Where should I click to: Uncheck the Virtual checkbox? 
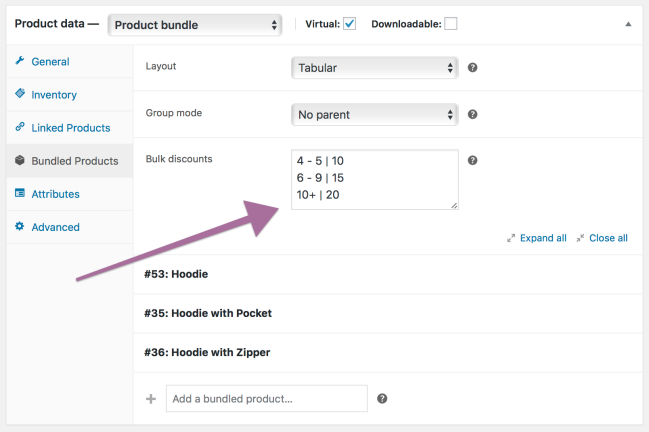click(x=350, y=24)
